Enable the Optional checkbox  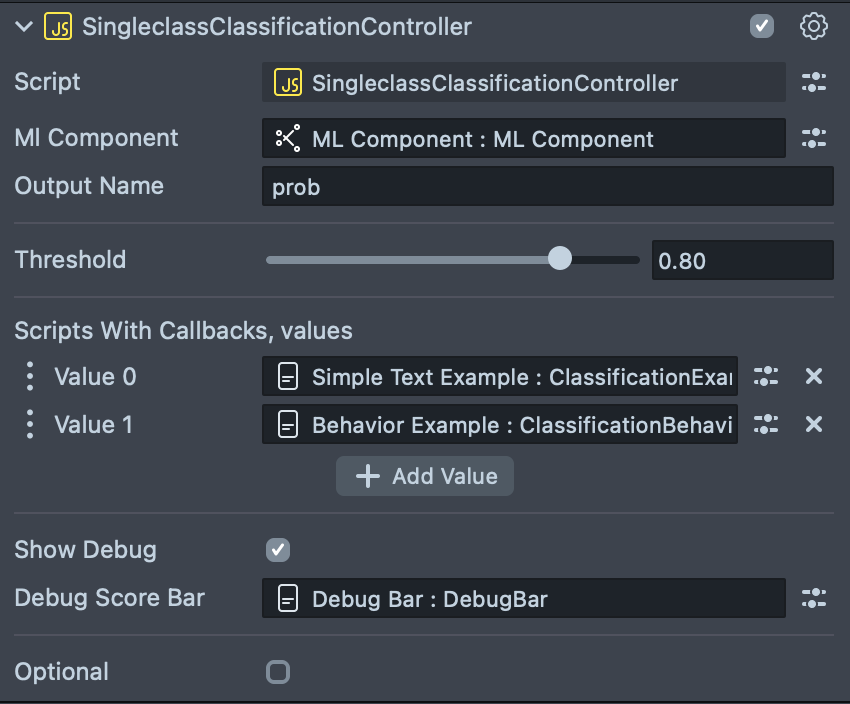click(x=278, y=672)
